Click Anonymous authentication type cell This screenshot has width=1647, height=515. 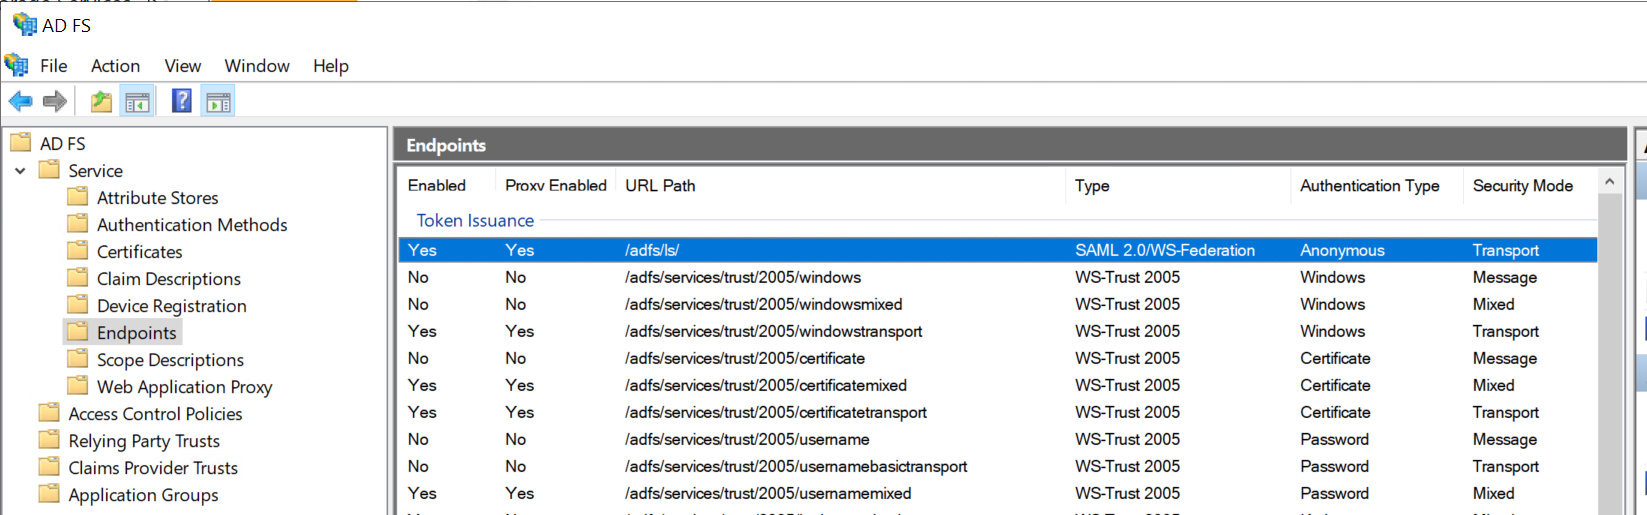tap(1342, 250)
